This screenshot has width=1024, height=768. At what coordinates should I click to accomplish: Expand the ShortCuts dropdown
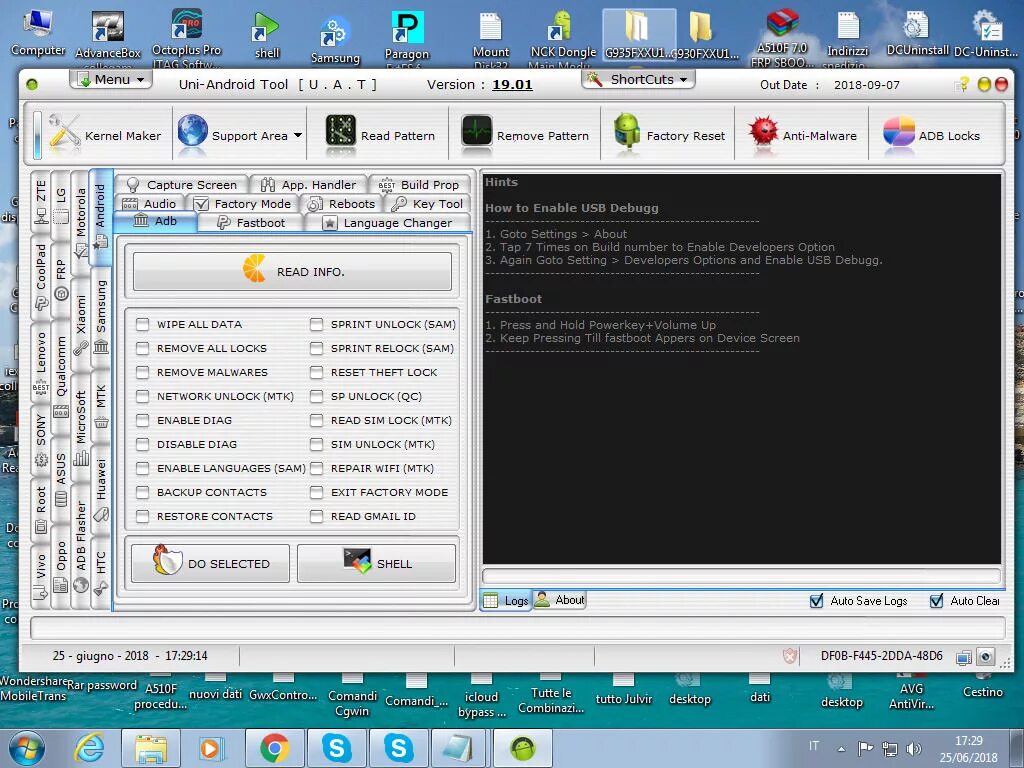[x=638, y=79]
